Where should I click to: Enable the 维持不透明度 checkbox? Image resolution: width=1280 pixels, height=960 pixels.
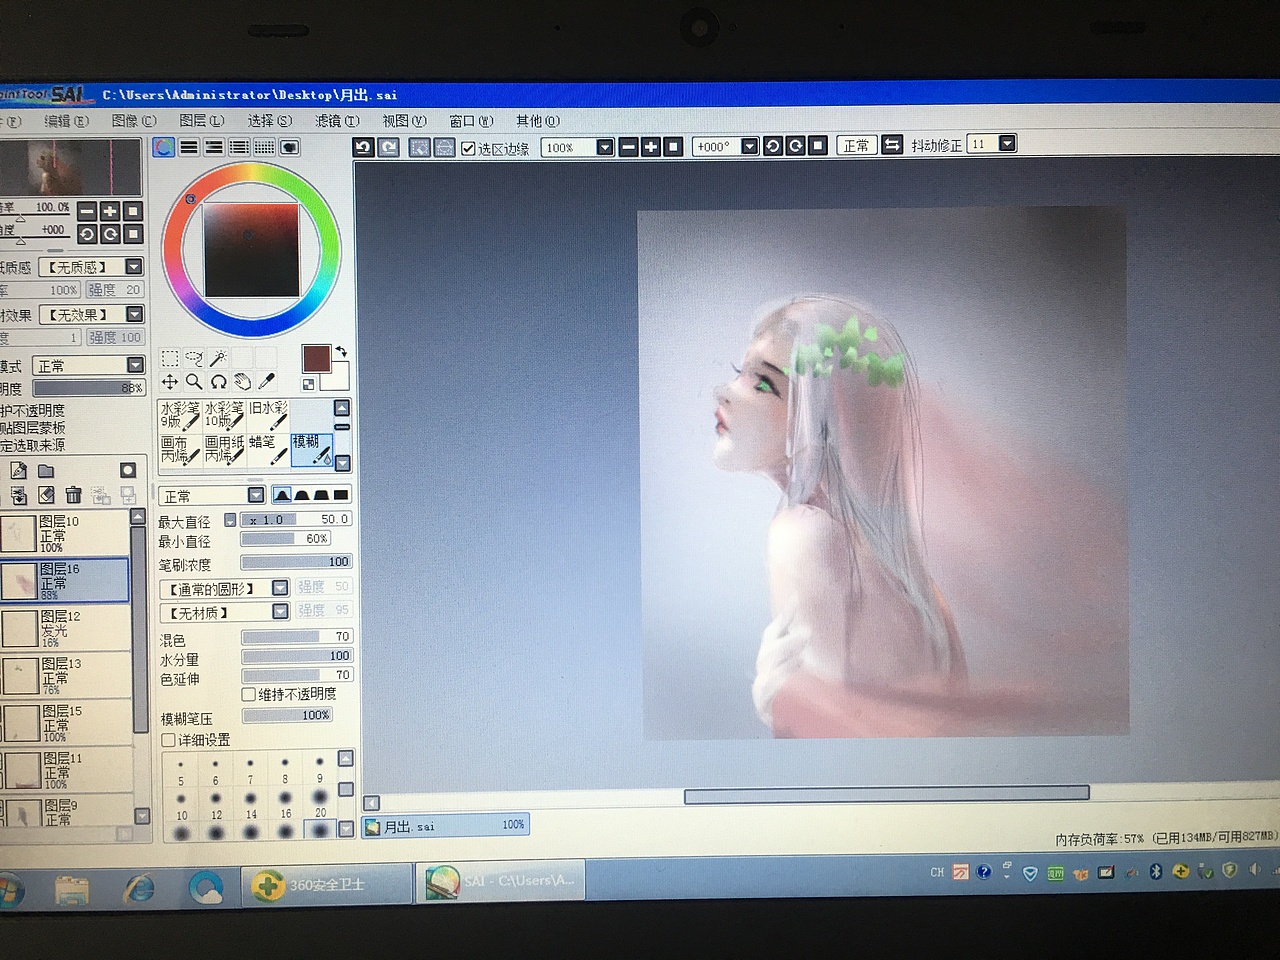pyautogui.click(x=249, y=694)
